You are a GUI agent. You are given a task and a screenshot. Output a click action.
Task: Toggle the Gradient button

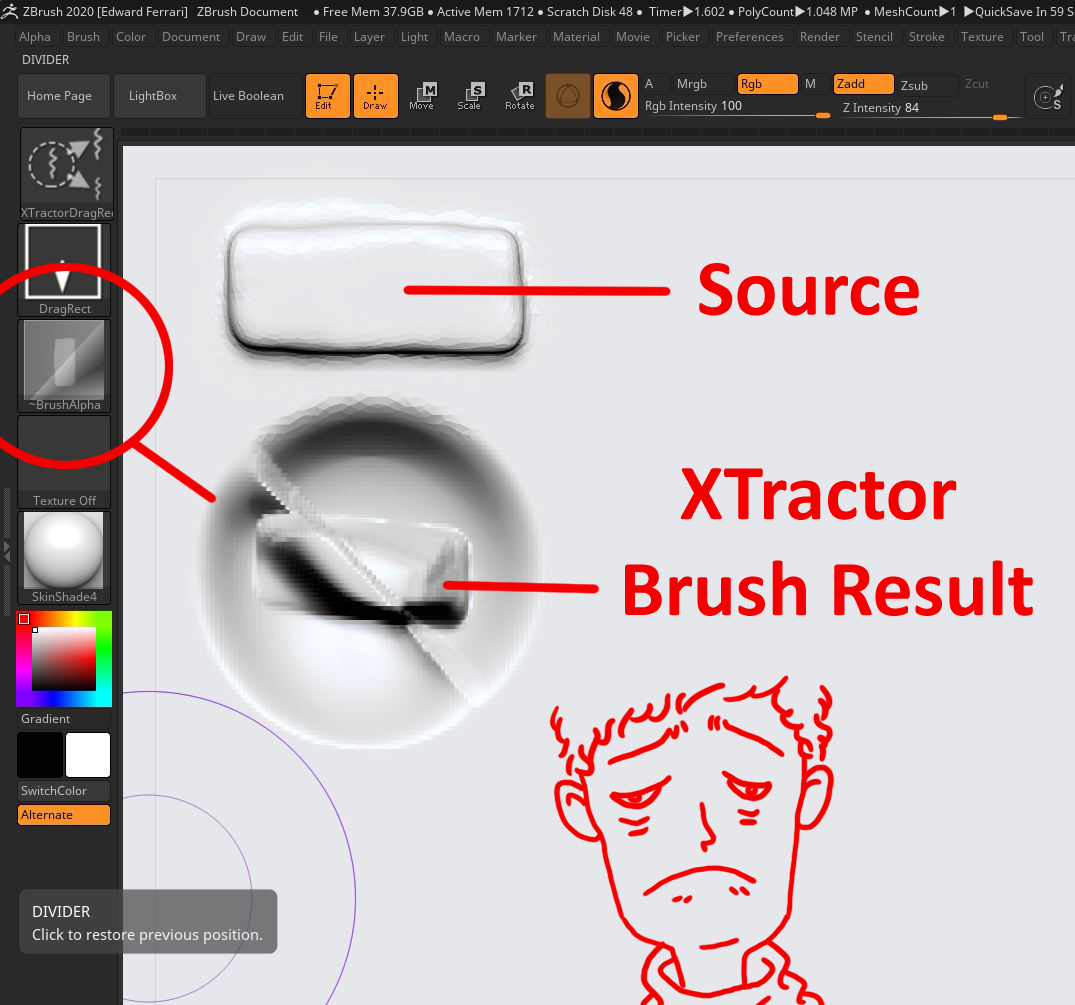click(x=64, y=718)
